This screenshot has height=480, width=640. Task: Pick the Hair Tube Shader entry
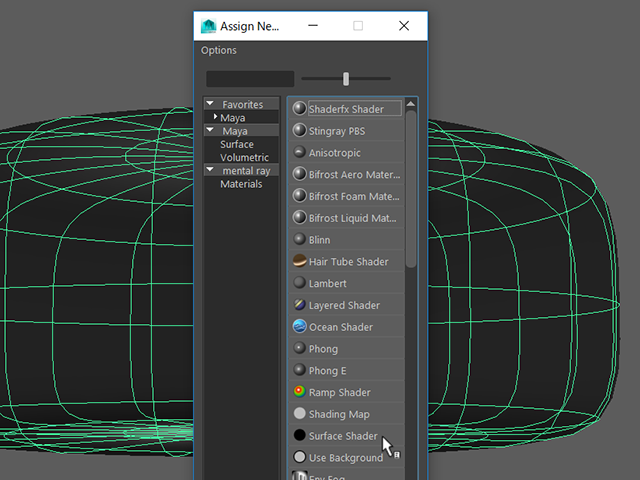click(x=347, y=261)
